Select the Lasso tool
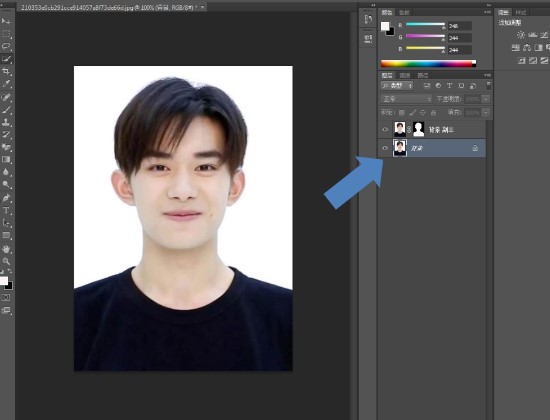 click(x=6, y=46)
